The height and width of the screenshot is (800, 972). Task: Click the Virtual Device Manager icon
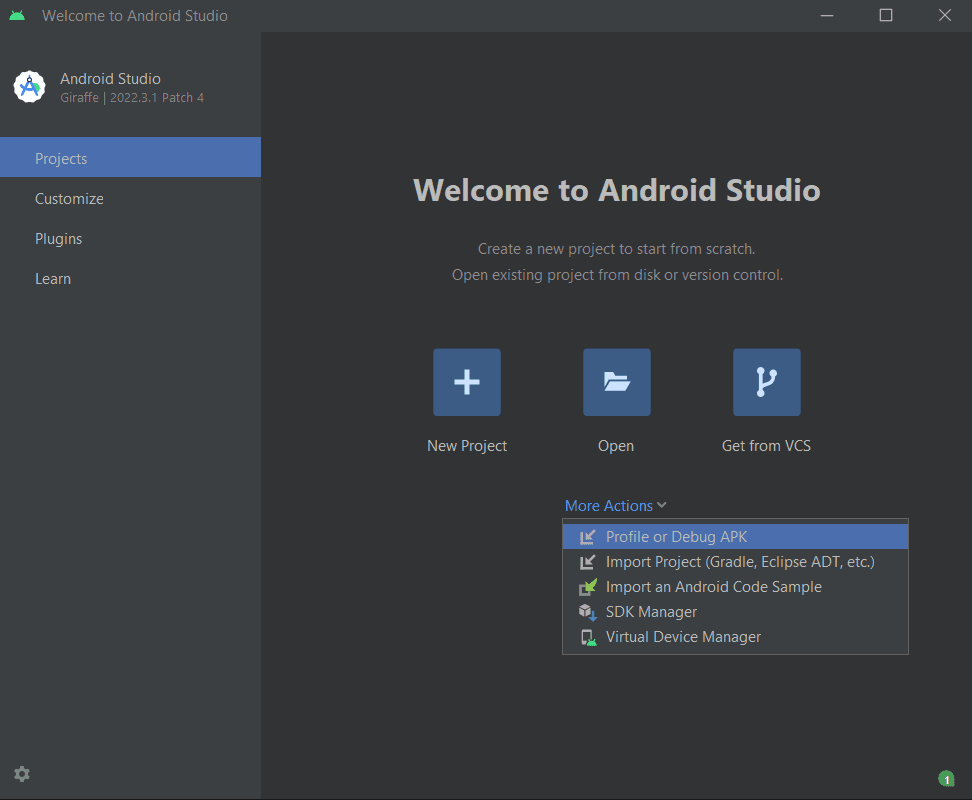588,637
